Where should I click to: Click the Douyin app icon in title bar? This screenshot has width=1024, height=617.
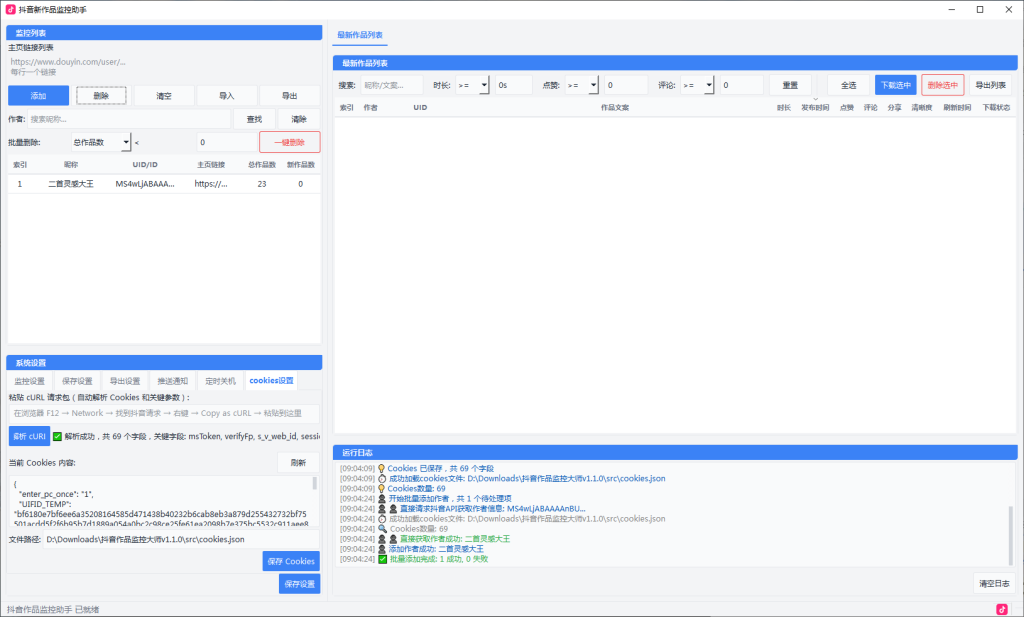[x=10, y=9]
